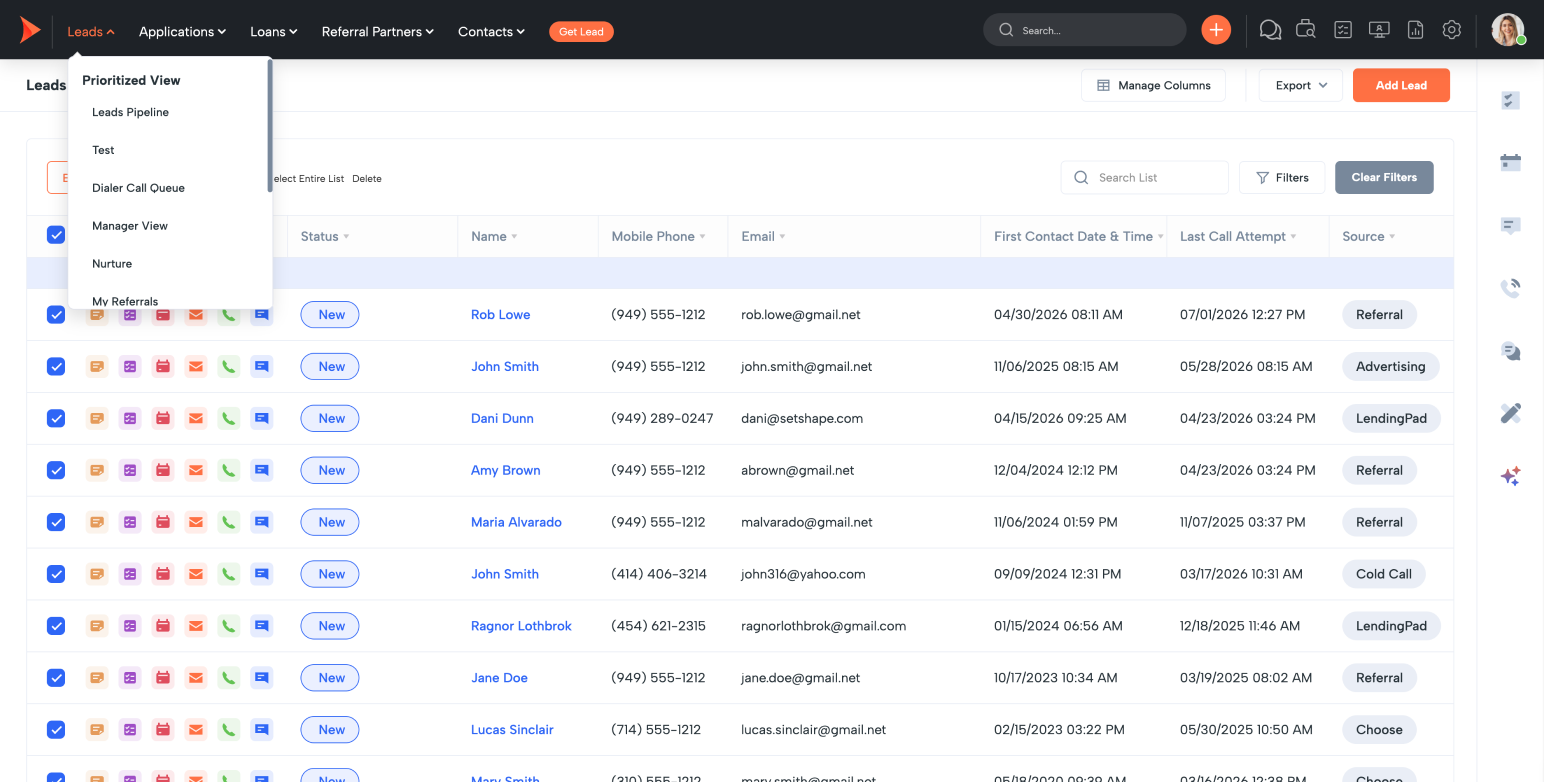Screen dimensions: 1544x782
Task: Uncheck the John Smith advertising row checkbox
Action: pos(56,367)
